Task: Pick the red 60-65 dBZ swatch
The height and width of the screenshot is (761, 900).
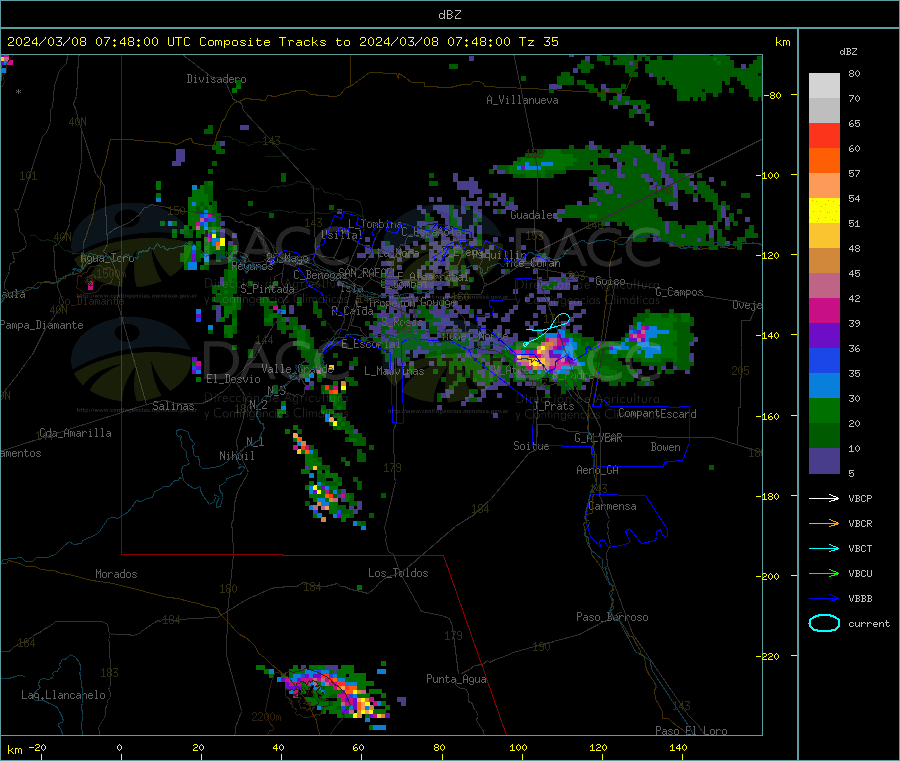Action: (824, 135)
